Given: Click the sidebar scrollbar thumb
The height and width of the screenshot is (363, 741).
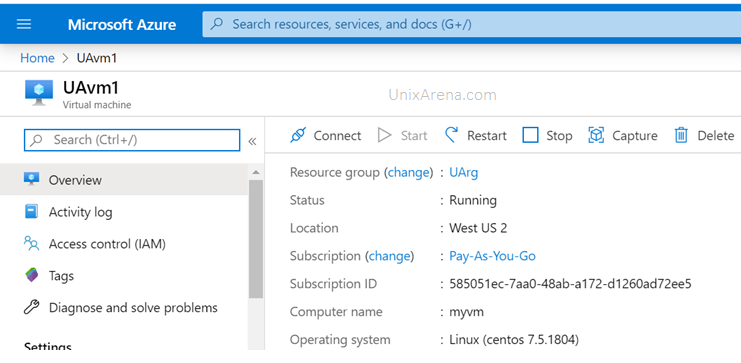Looking at the screenshot, I should 256,239.
